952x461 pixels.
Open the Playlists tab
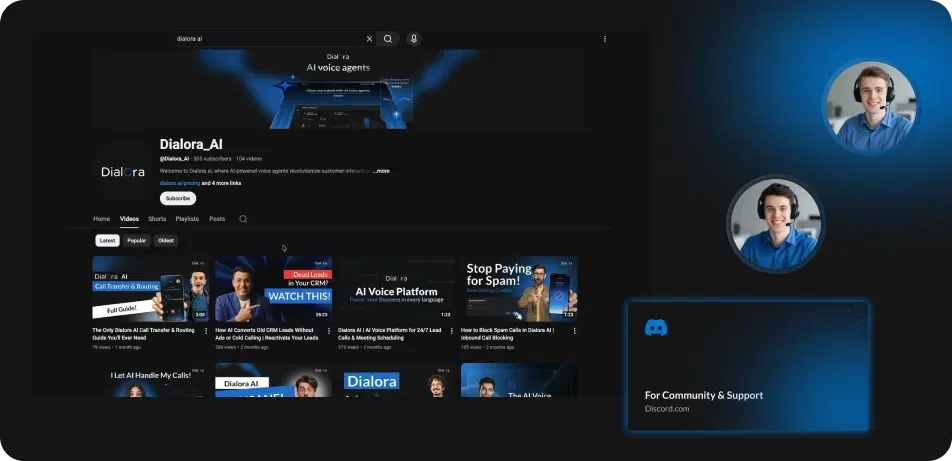187,219
